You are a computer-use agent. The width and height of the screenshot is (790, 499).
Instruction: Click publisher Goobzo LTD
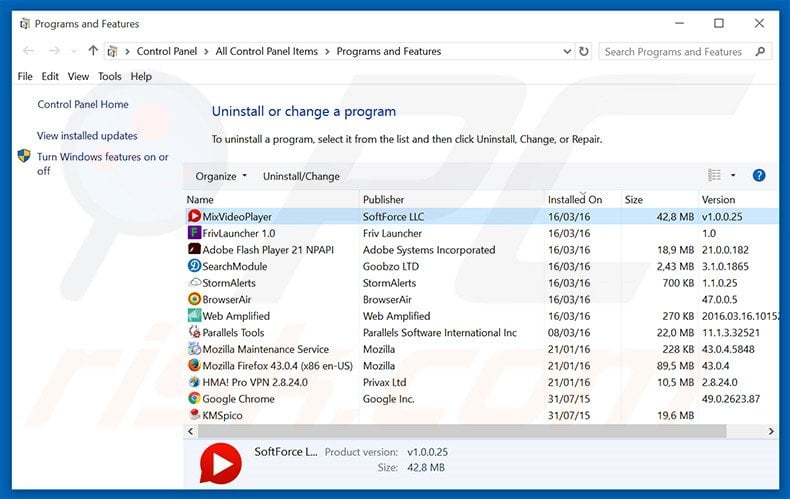click(x=390, y=266)
